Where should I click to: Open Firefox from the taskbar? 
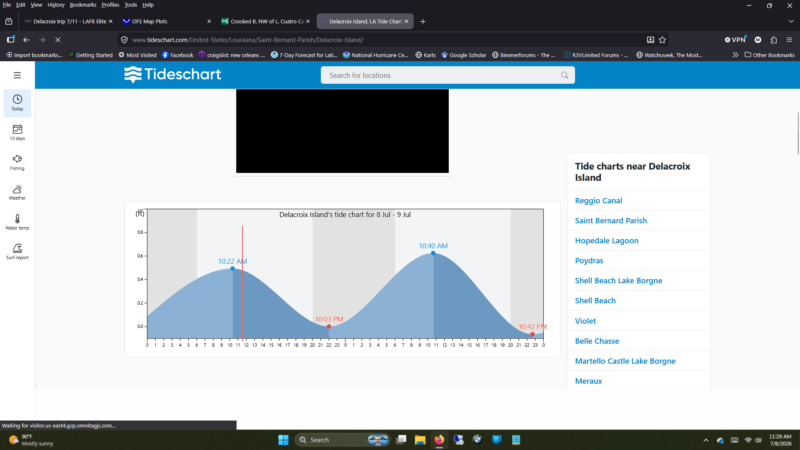click(x=439, y=440)
